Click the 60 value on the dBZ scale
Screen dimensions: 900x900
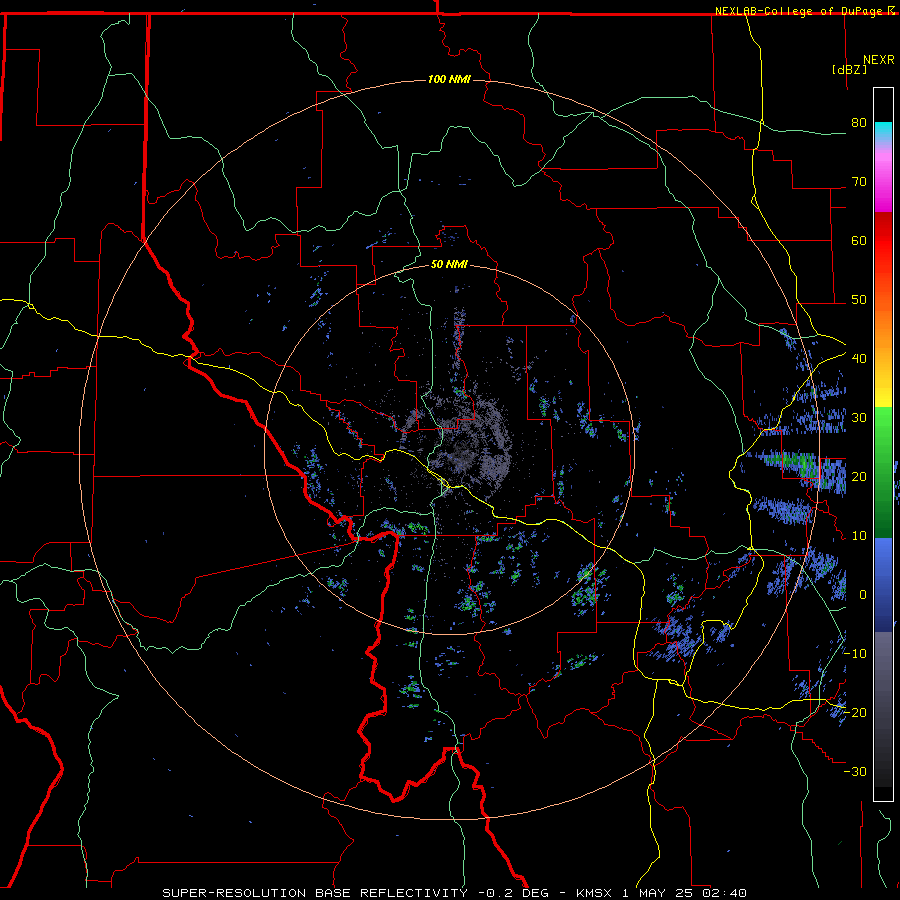coord(859,240)
